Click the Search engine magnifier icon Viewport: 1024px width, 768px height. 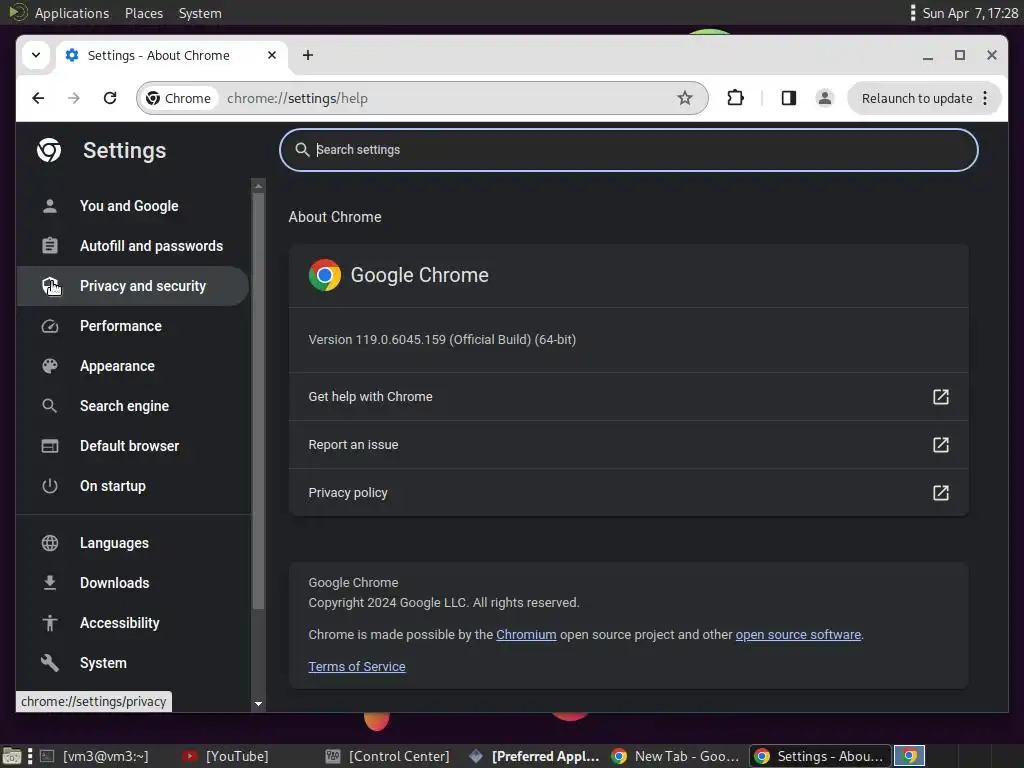pyautogui.click(x=50, y=406)
